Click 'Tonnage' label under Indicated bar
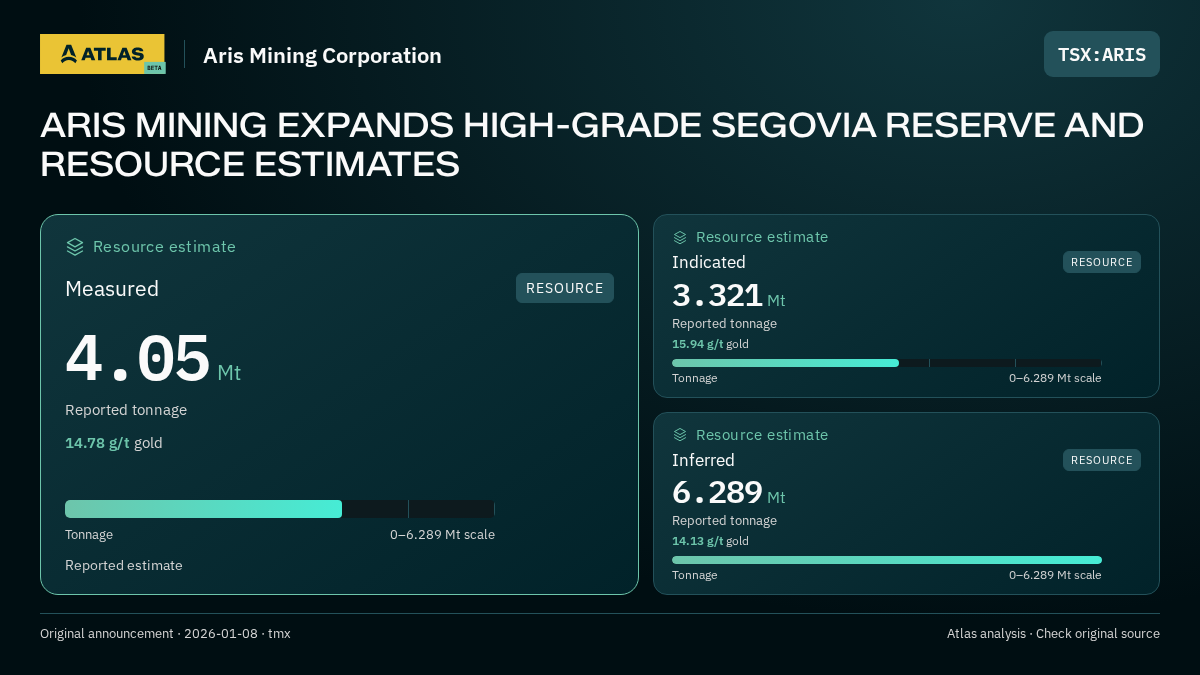 (694, 378)
